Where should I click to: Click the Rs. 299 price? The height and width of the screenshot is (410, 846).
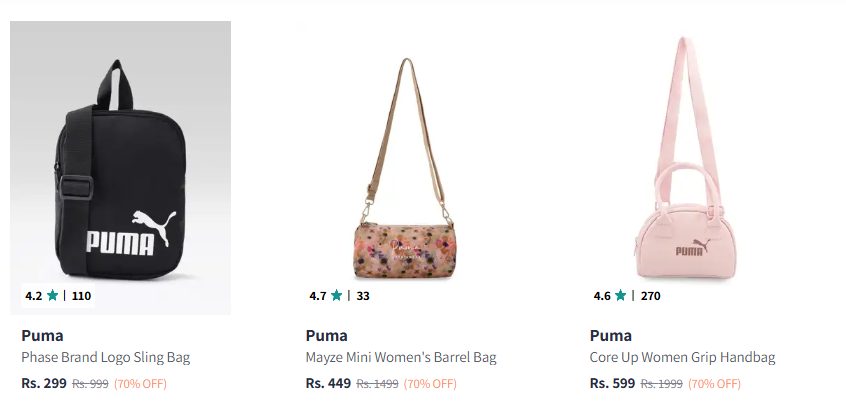[43, 383]
